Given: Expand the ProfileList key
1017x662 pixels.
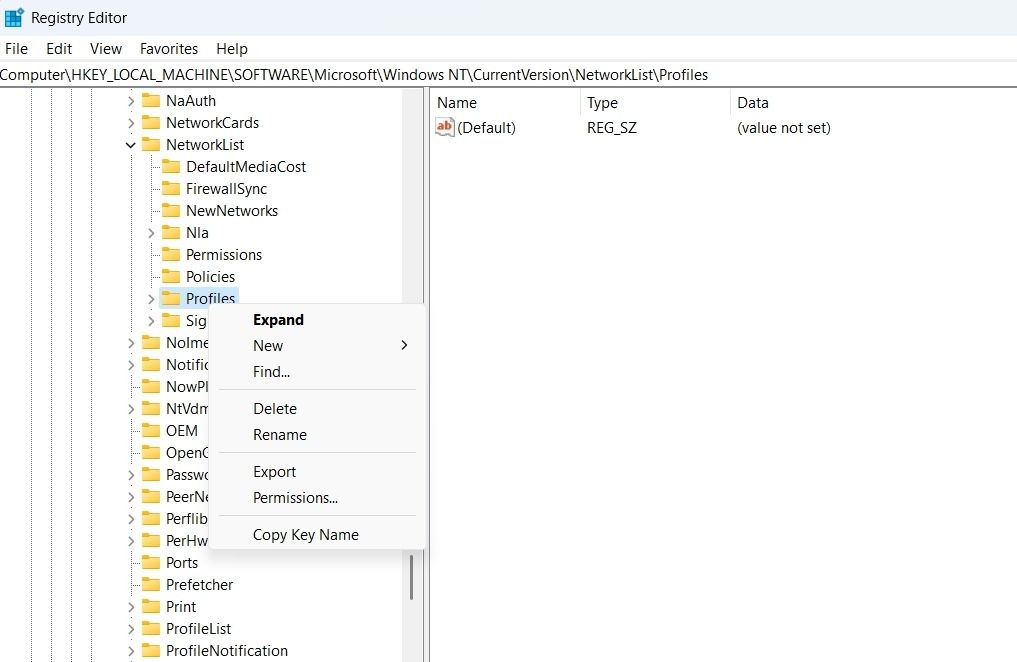Looking at the screenshot, I should pos(131,629).
